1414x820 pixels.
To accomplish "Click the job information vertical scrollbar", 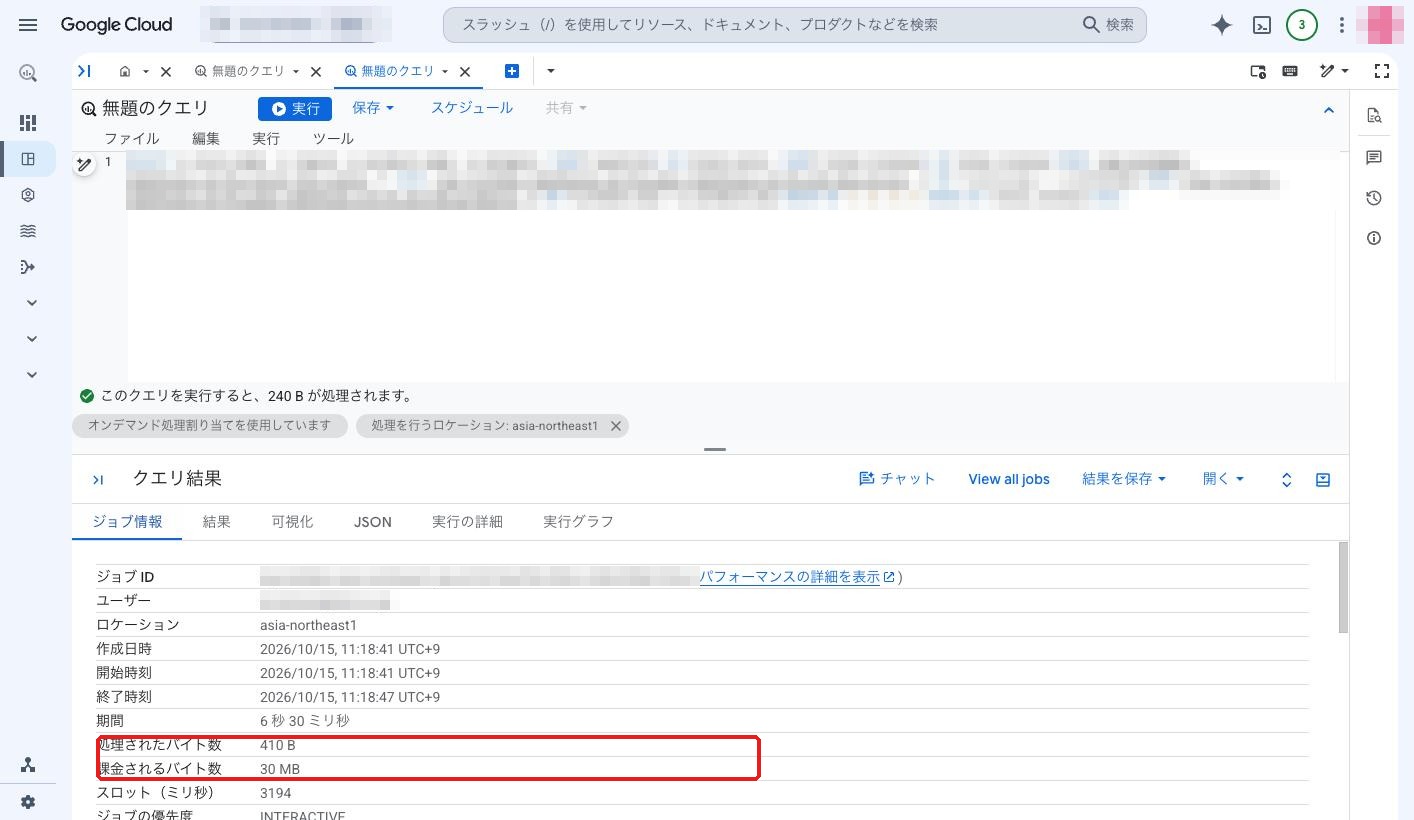I will [1343, 587].
